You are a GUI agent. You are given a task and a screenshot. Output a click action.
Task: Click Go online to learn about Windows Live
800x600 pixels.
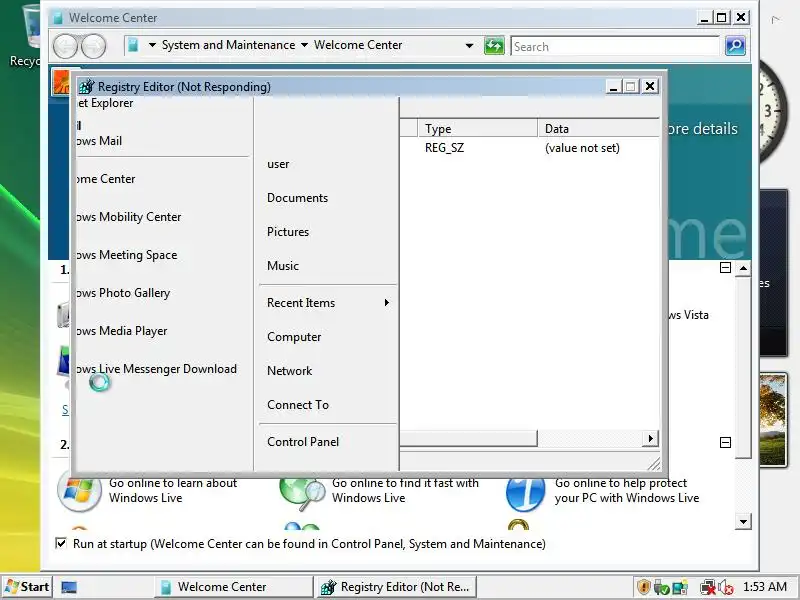[173, 490]
